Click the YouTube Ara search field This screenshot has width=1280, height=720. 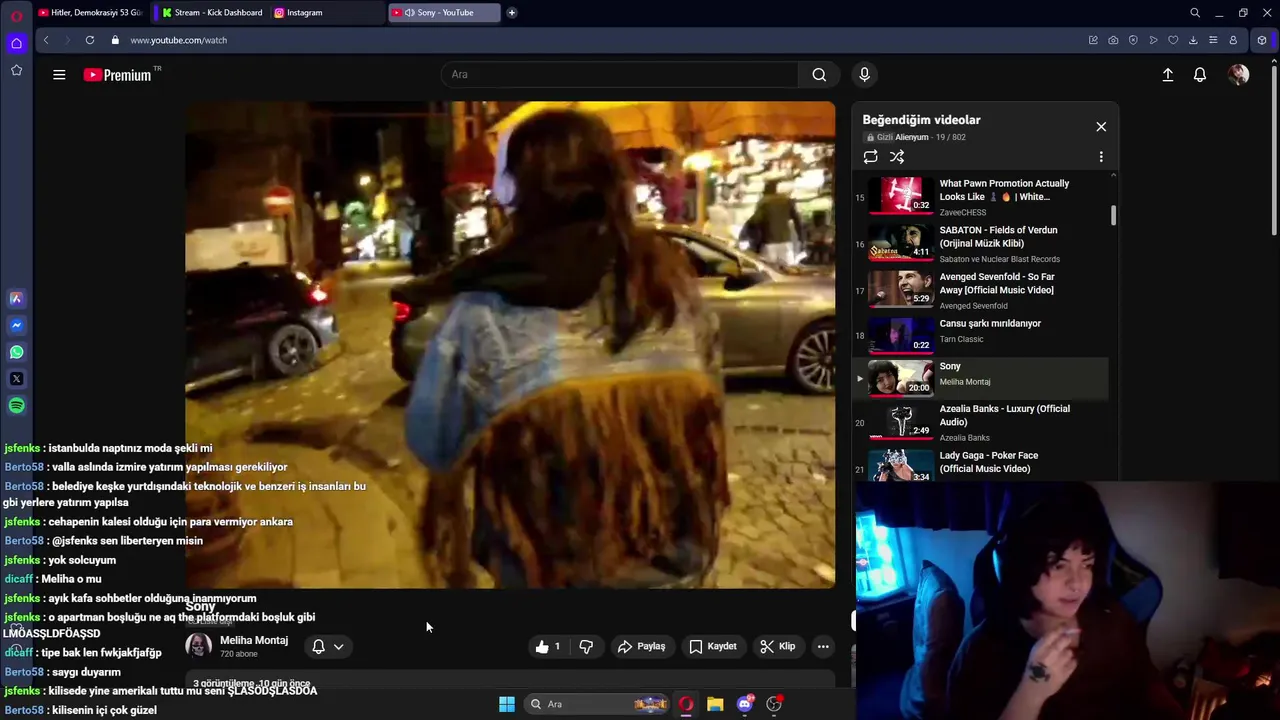(x=620, y=74)
